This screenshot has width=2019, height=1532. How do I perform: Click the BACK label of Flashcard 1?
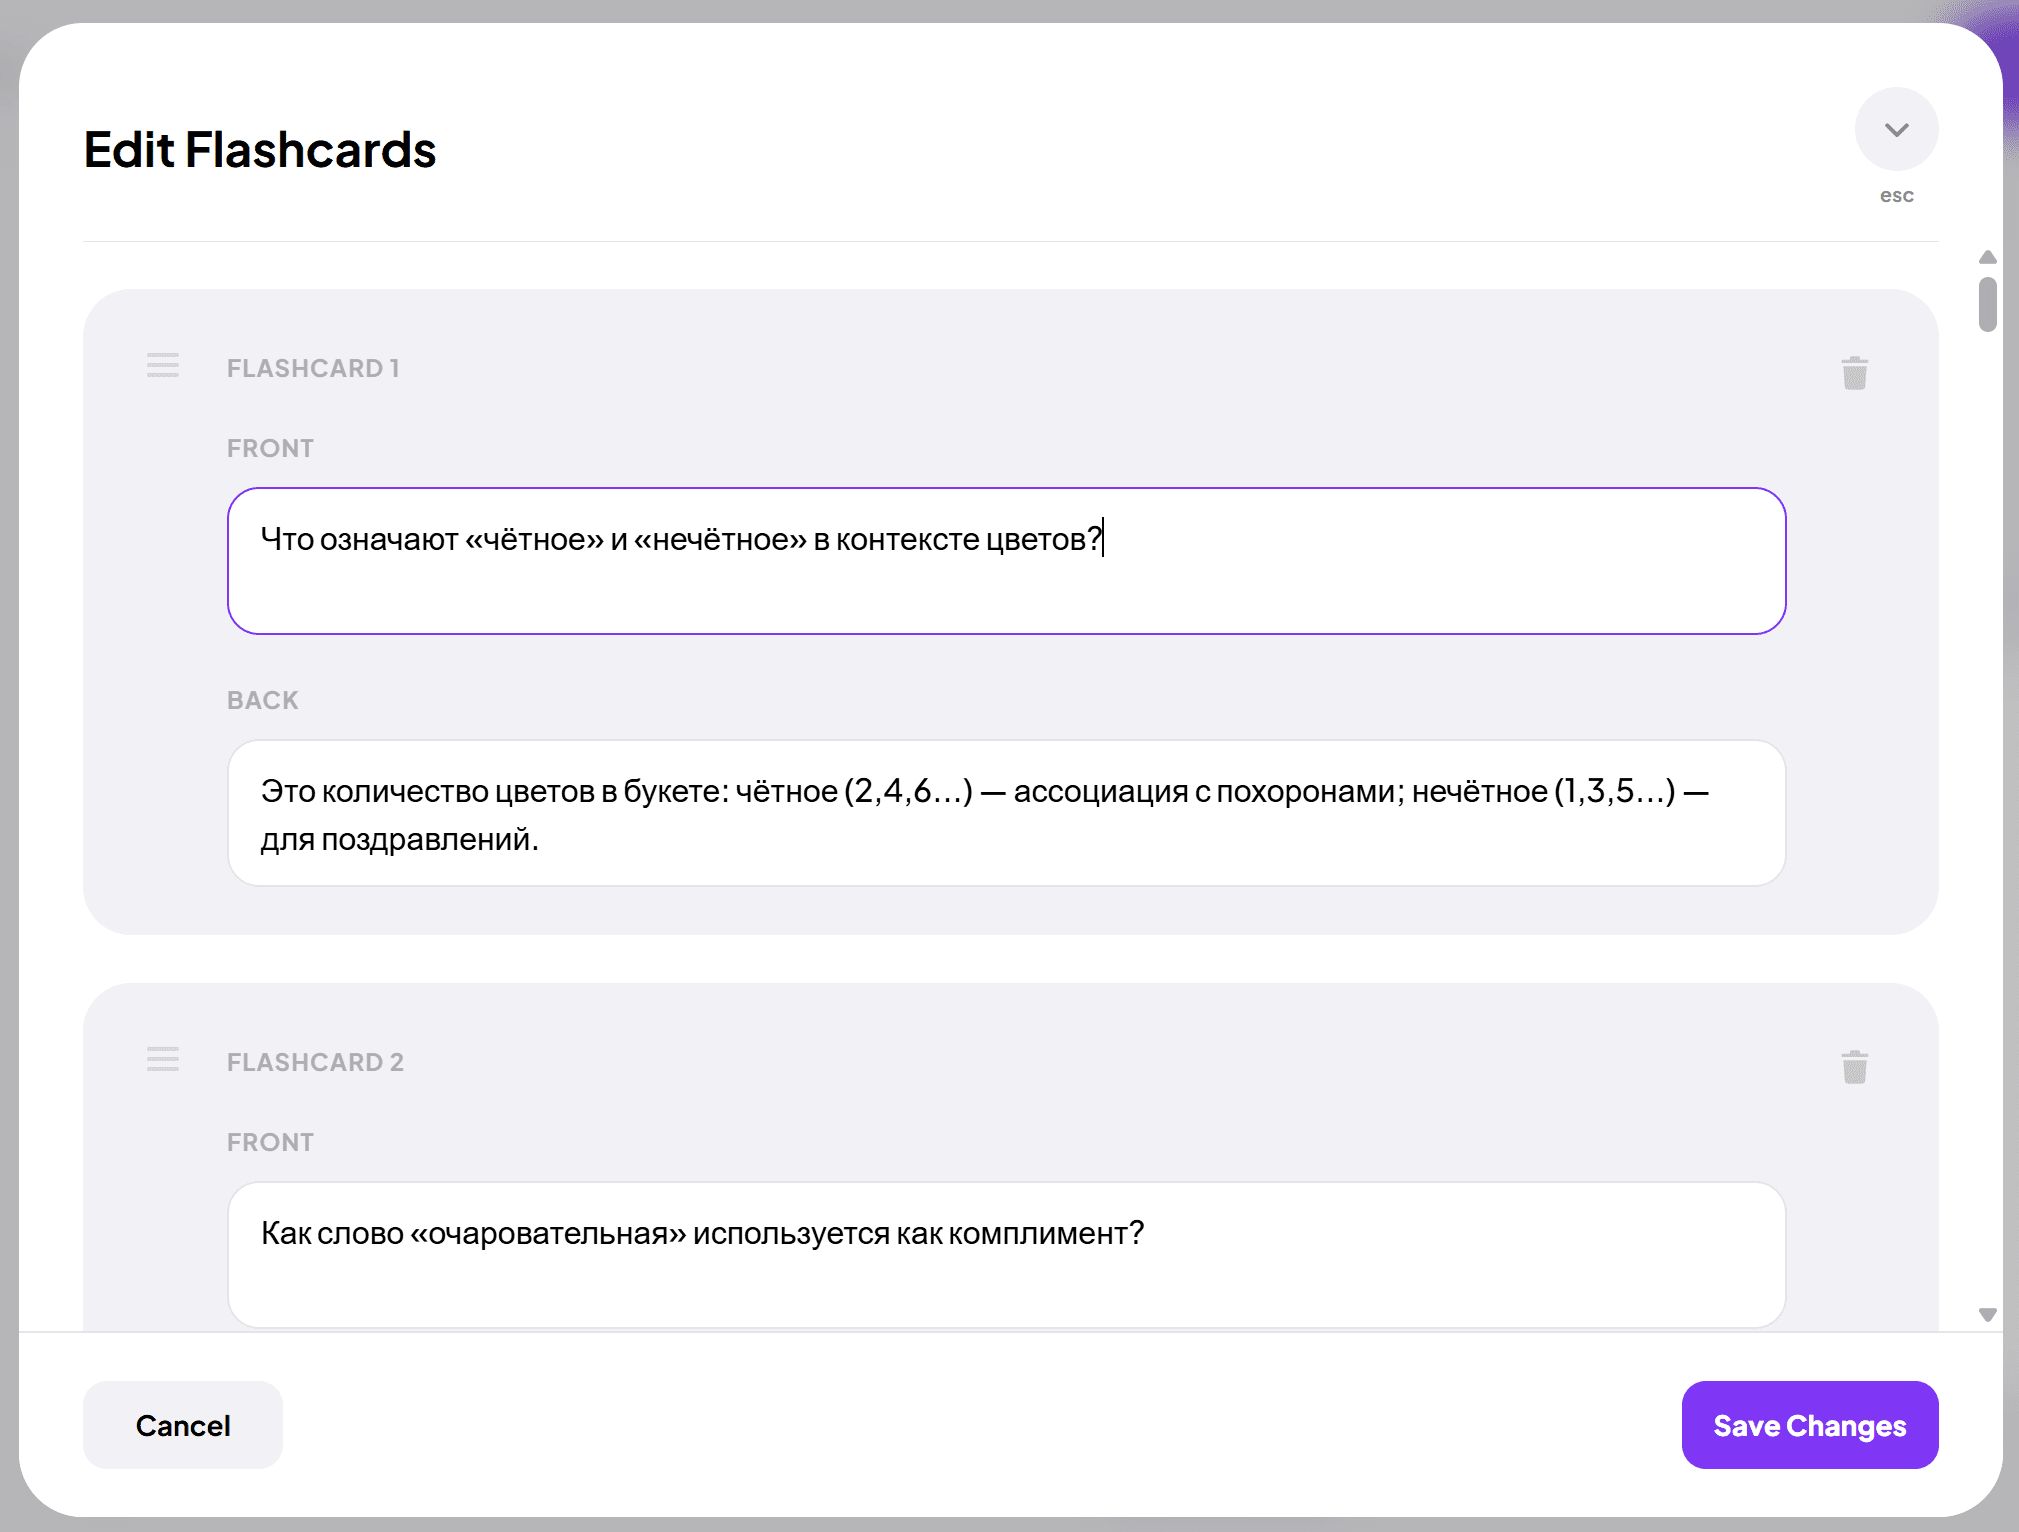click(262, 700)
